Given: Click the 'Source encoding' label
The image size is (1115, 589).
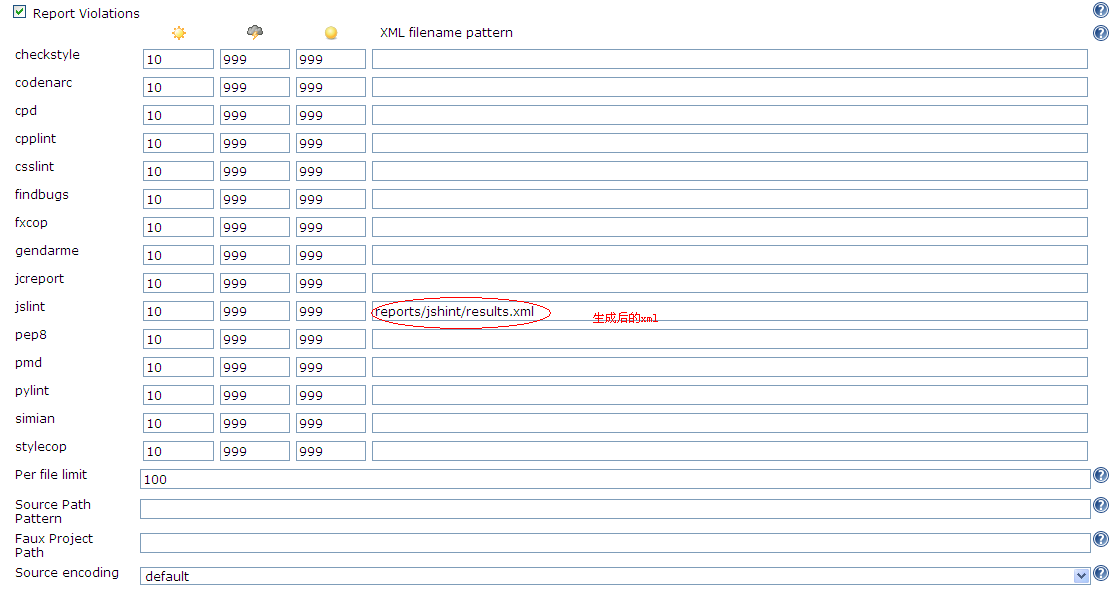Looking at the screenshot, I should [67, 573].
